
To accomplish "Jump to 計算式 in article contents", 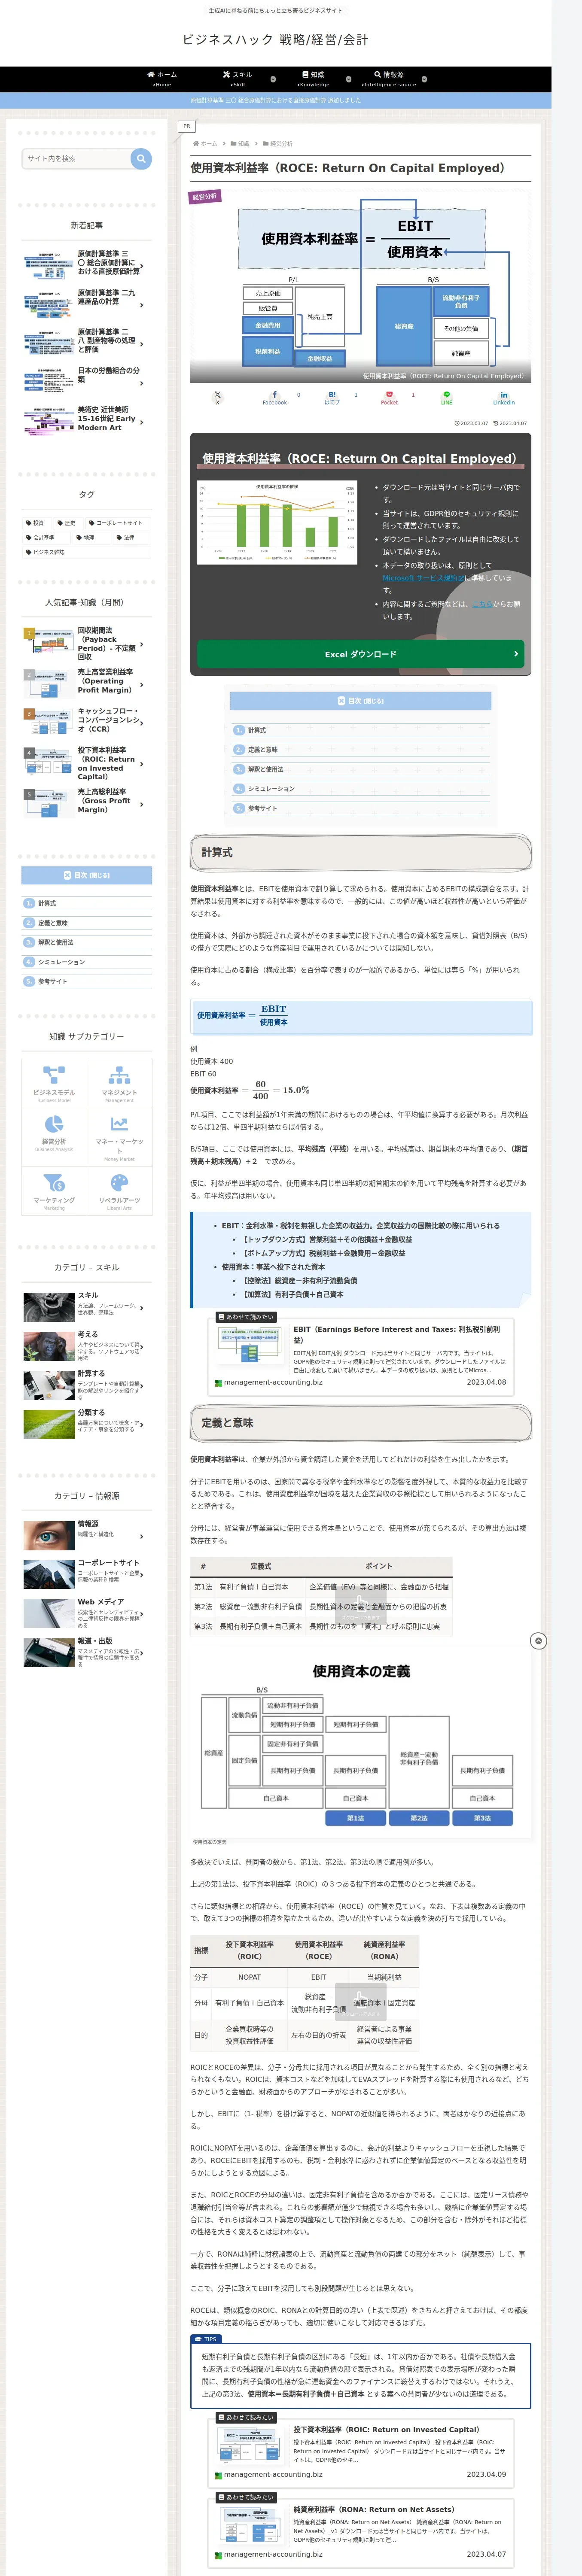I will pos(257,730).
